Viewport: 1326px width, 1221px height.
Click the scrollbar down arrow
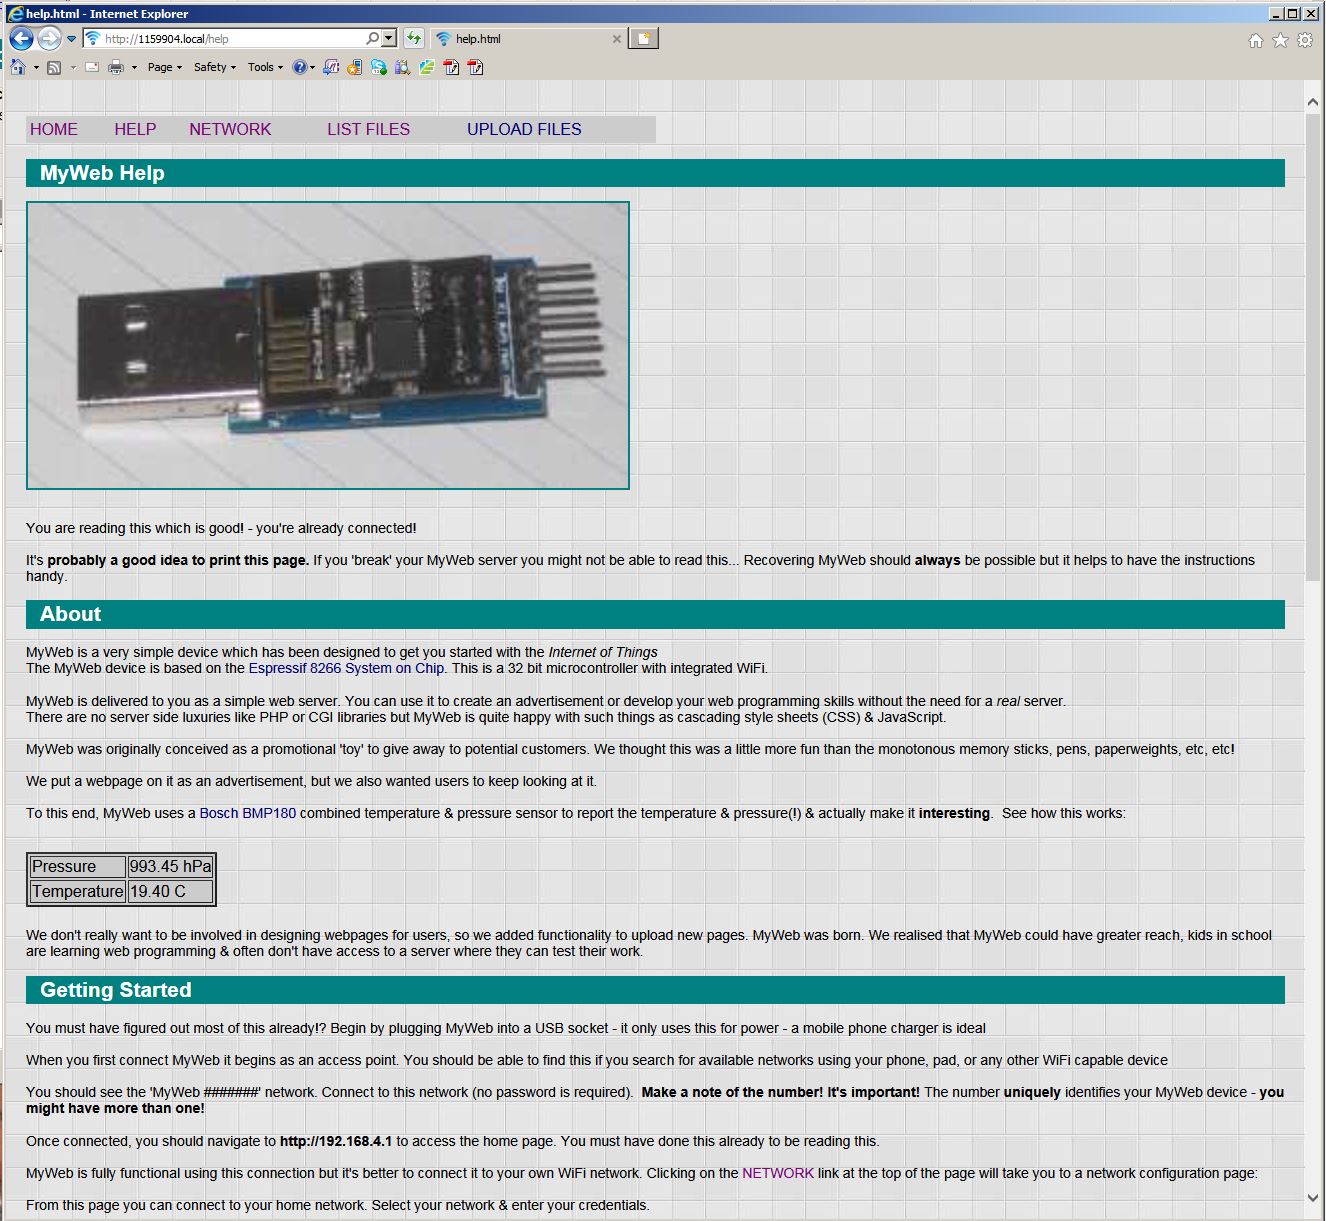(x=1313, y=1197)
